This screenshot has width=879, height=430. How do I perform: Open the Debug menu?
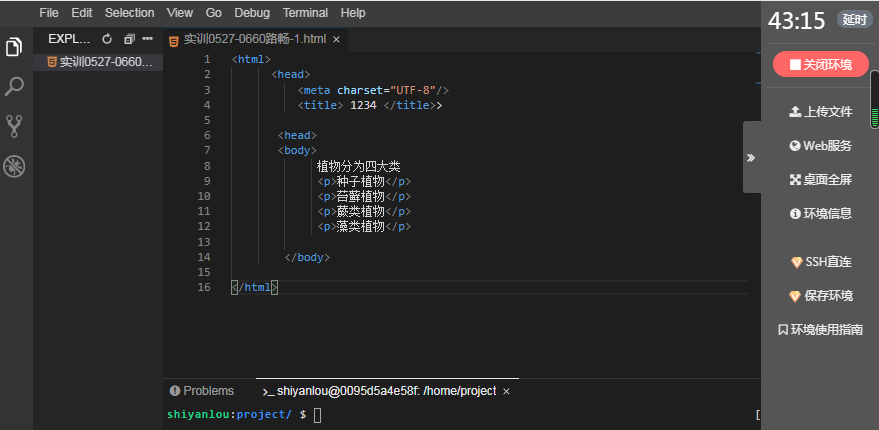252,13
